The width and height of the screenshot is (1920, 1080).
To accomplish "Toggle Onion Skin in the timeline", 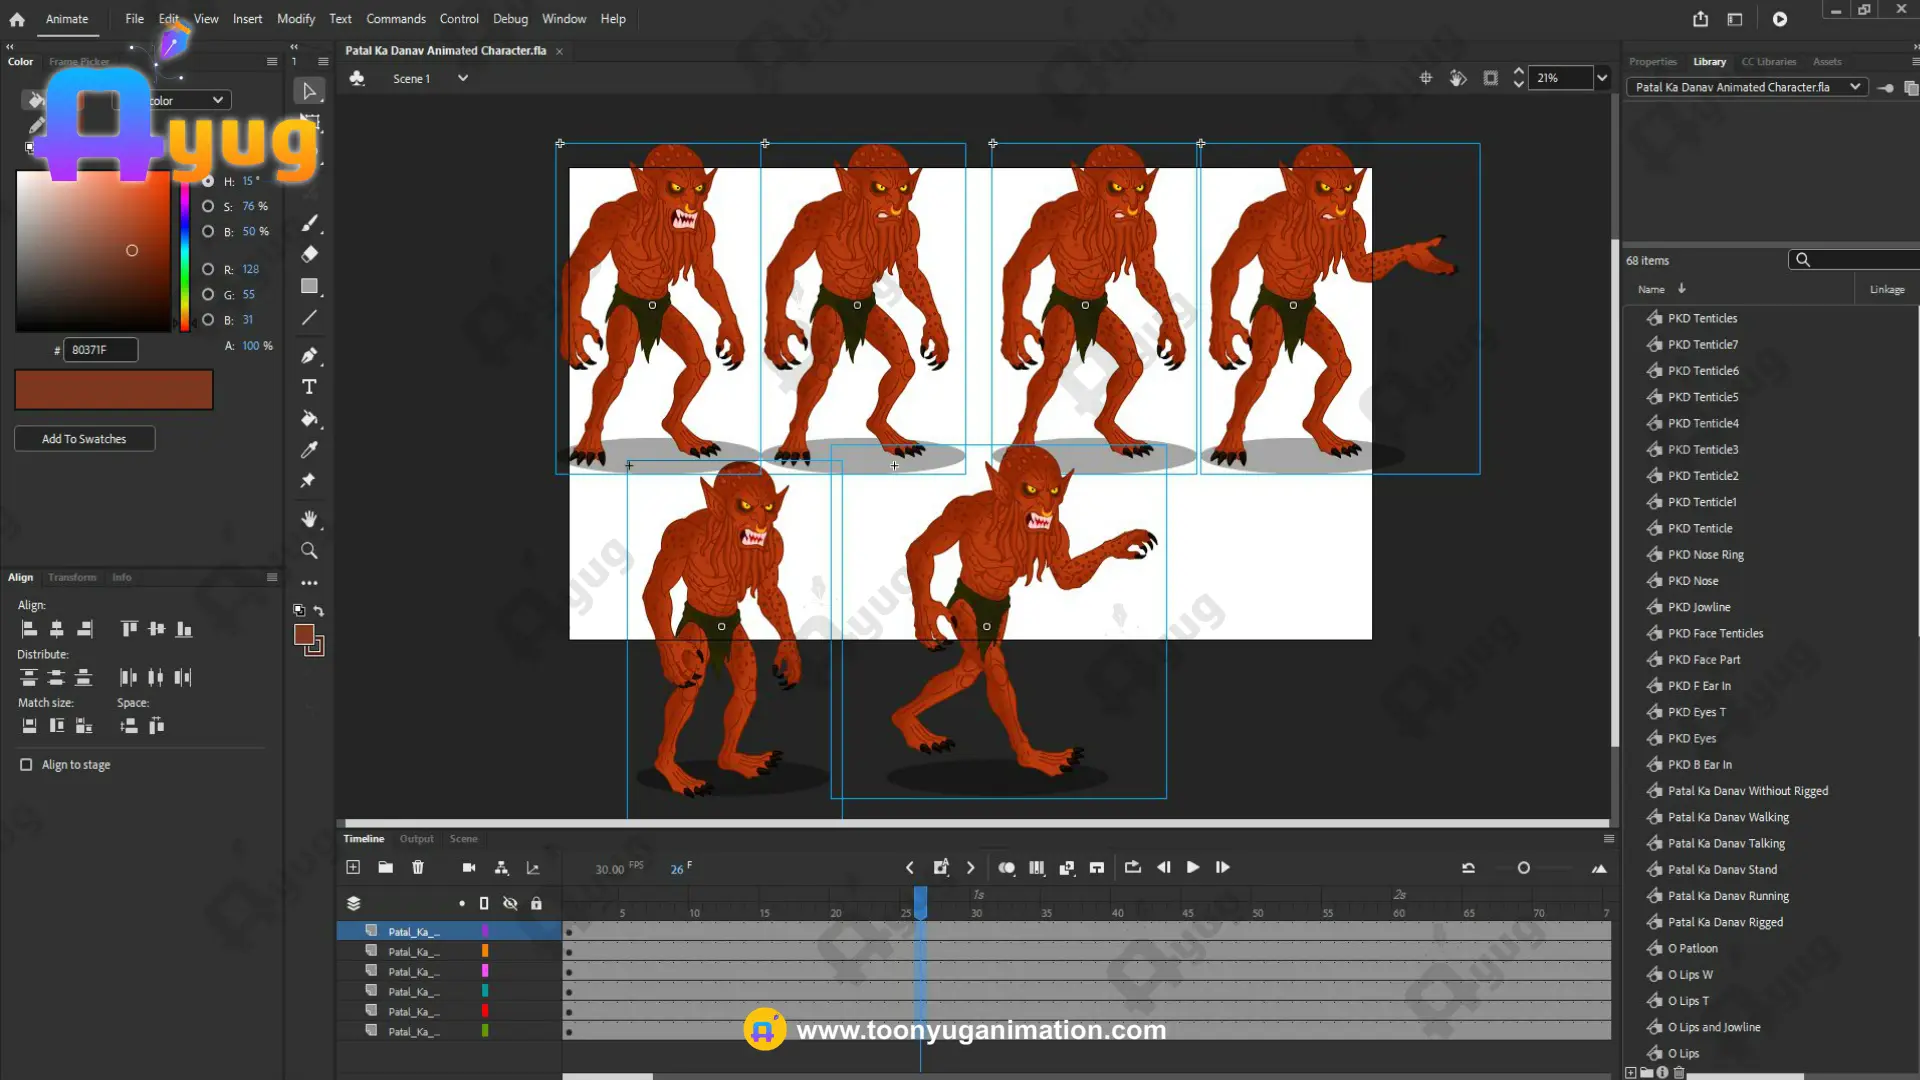I will coord(1006,868).
